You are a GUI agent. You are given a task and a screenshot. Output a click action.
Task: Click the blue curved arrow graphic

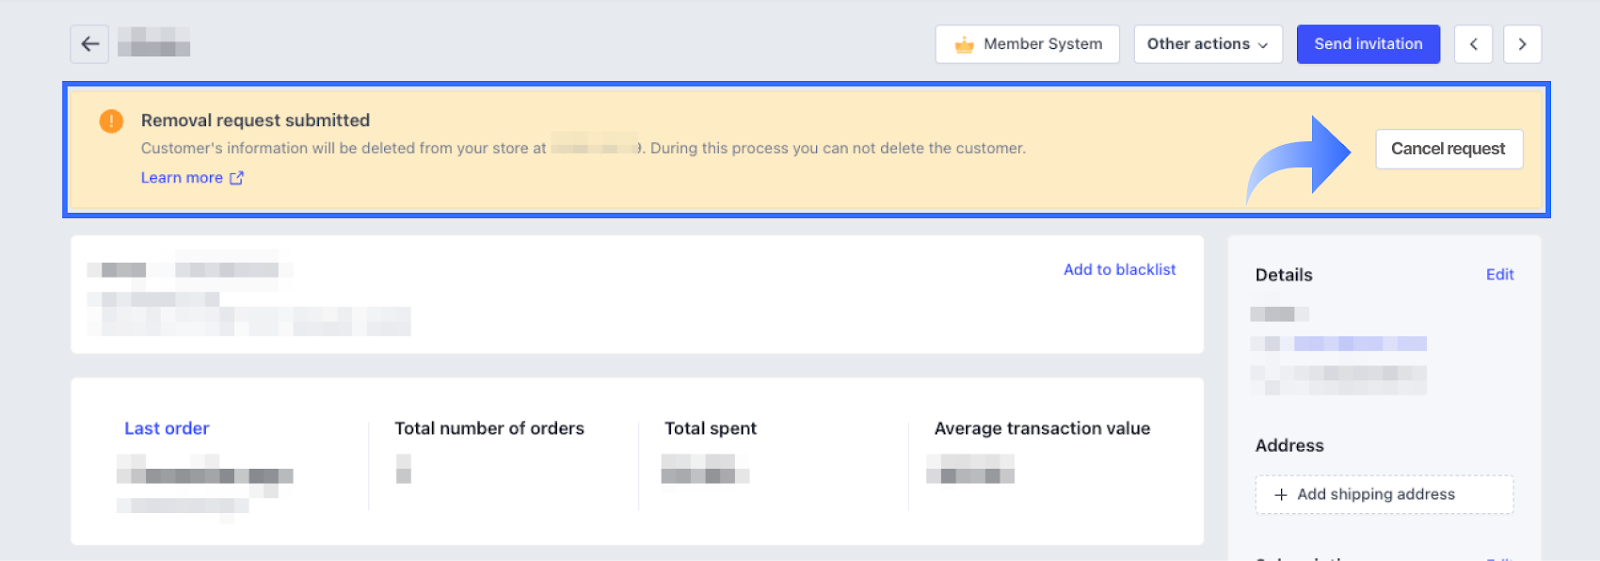click(x=1300, y=159)
